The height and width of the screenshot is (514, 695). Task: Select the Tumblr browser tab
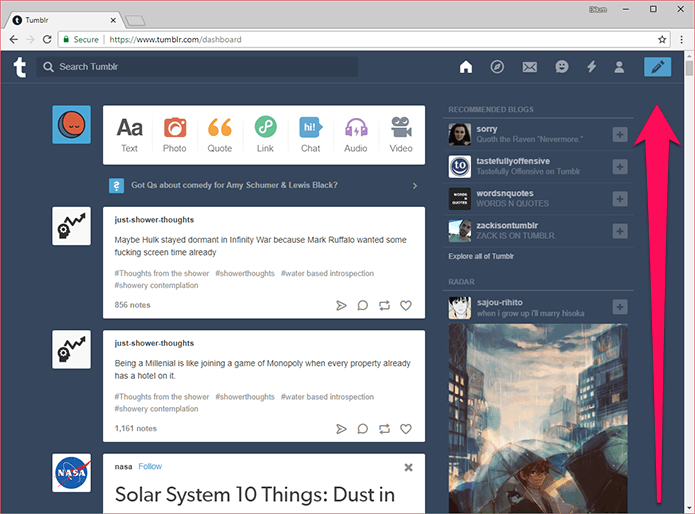click(x=64, y=20)
